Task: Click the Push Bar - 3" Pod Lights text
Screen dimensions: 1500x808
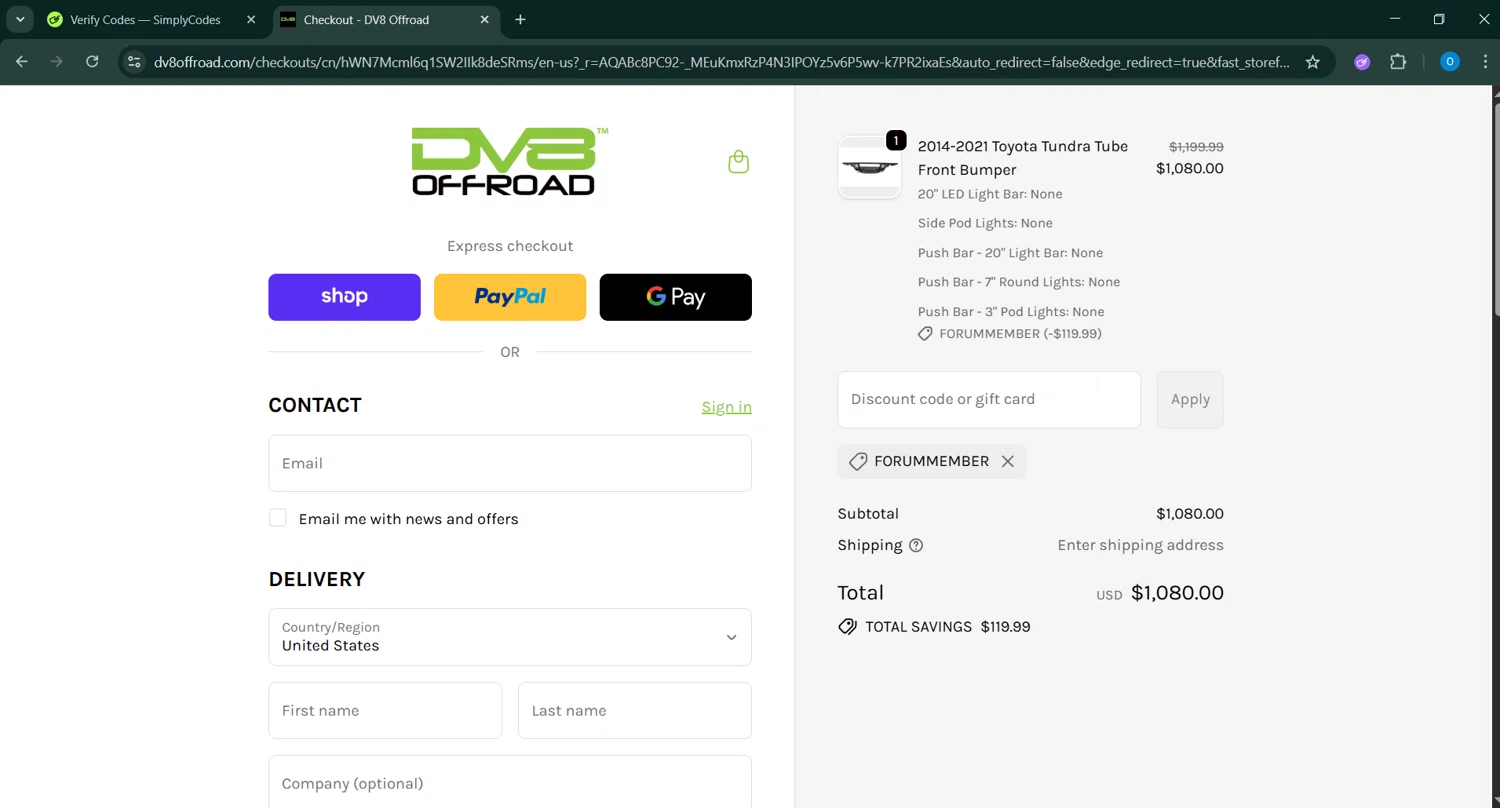Action: pyautogui.click(x=1011, y=312)
